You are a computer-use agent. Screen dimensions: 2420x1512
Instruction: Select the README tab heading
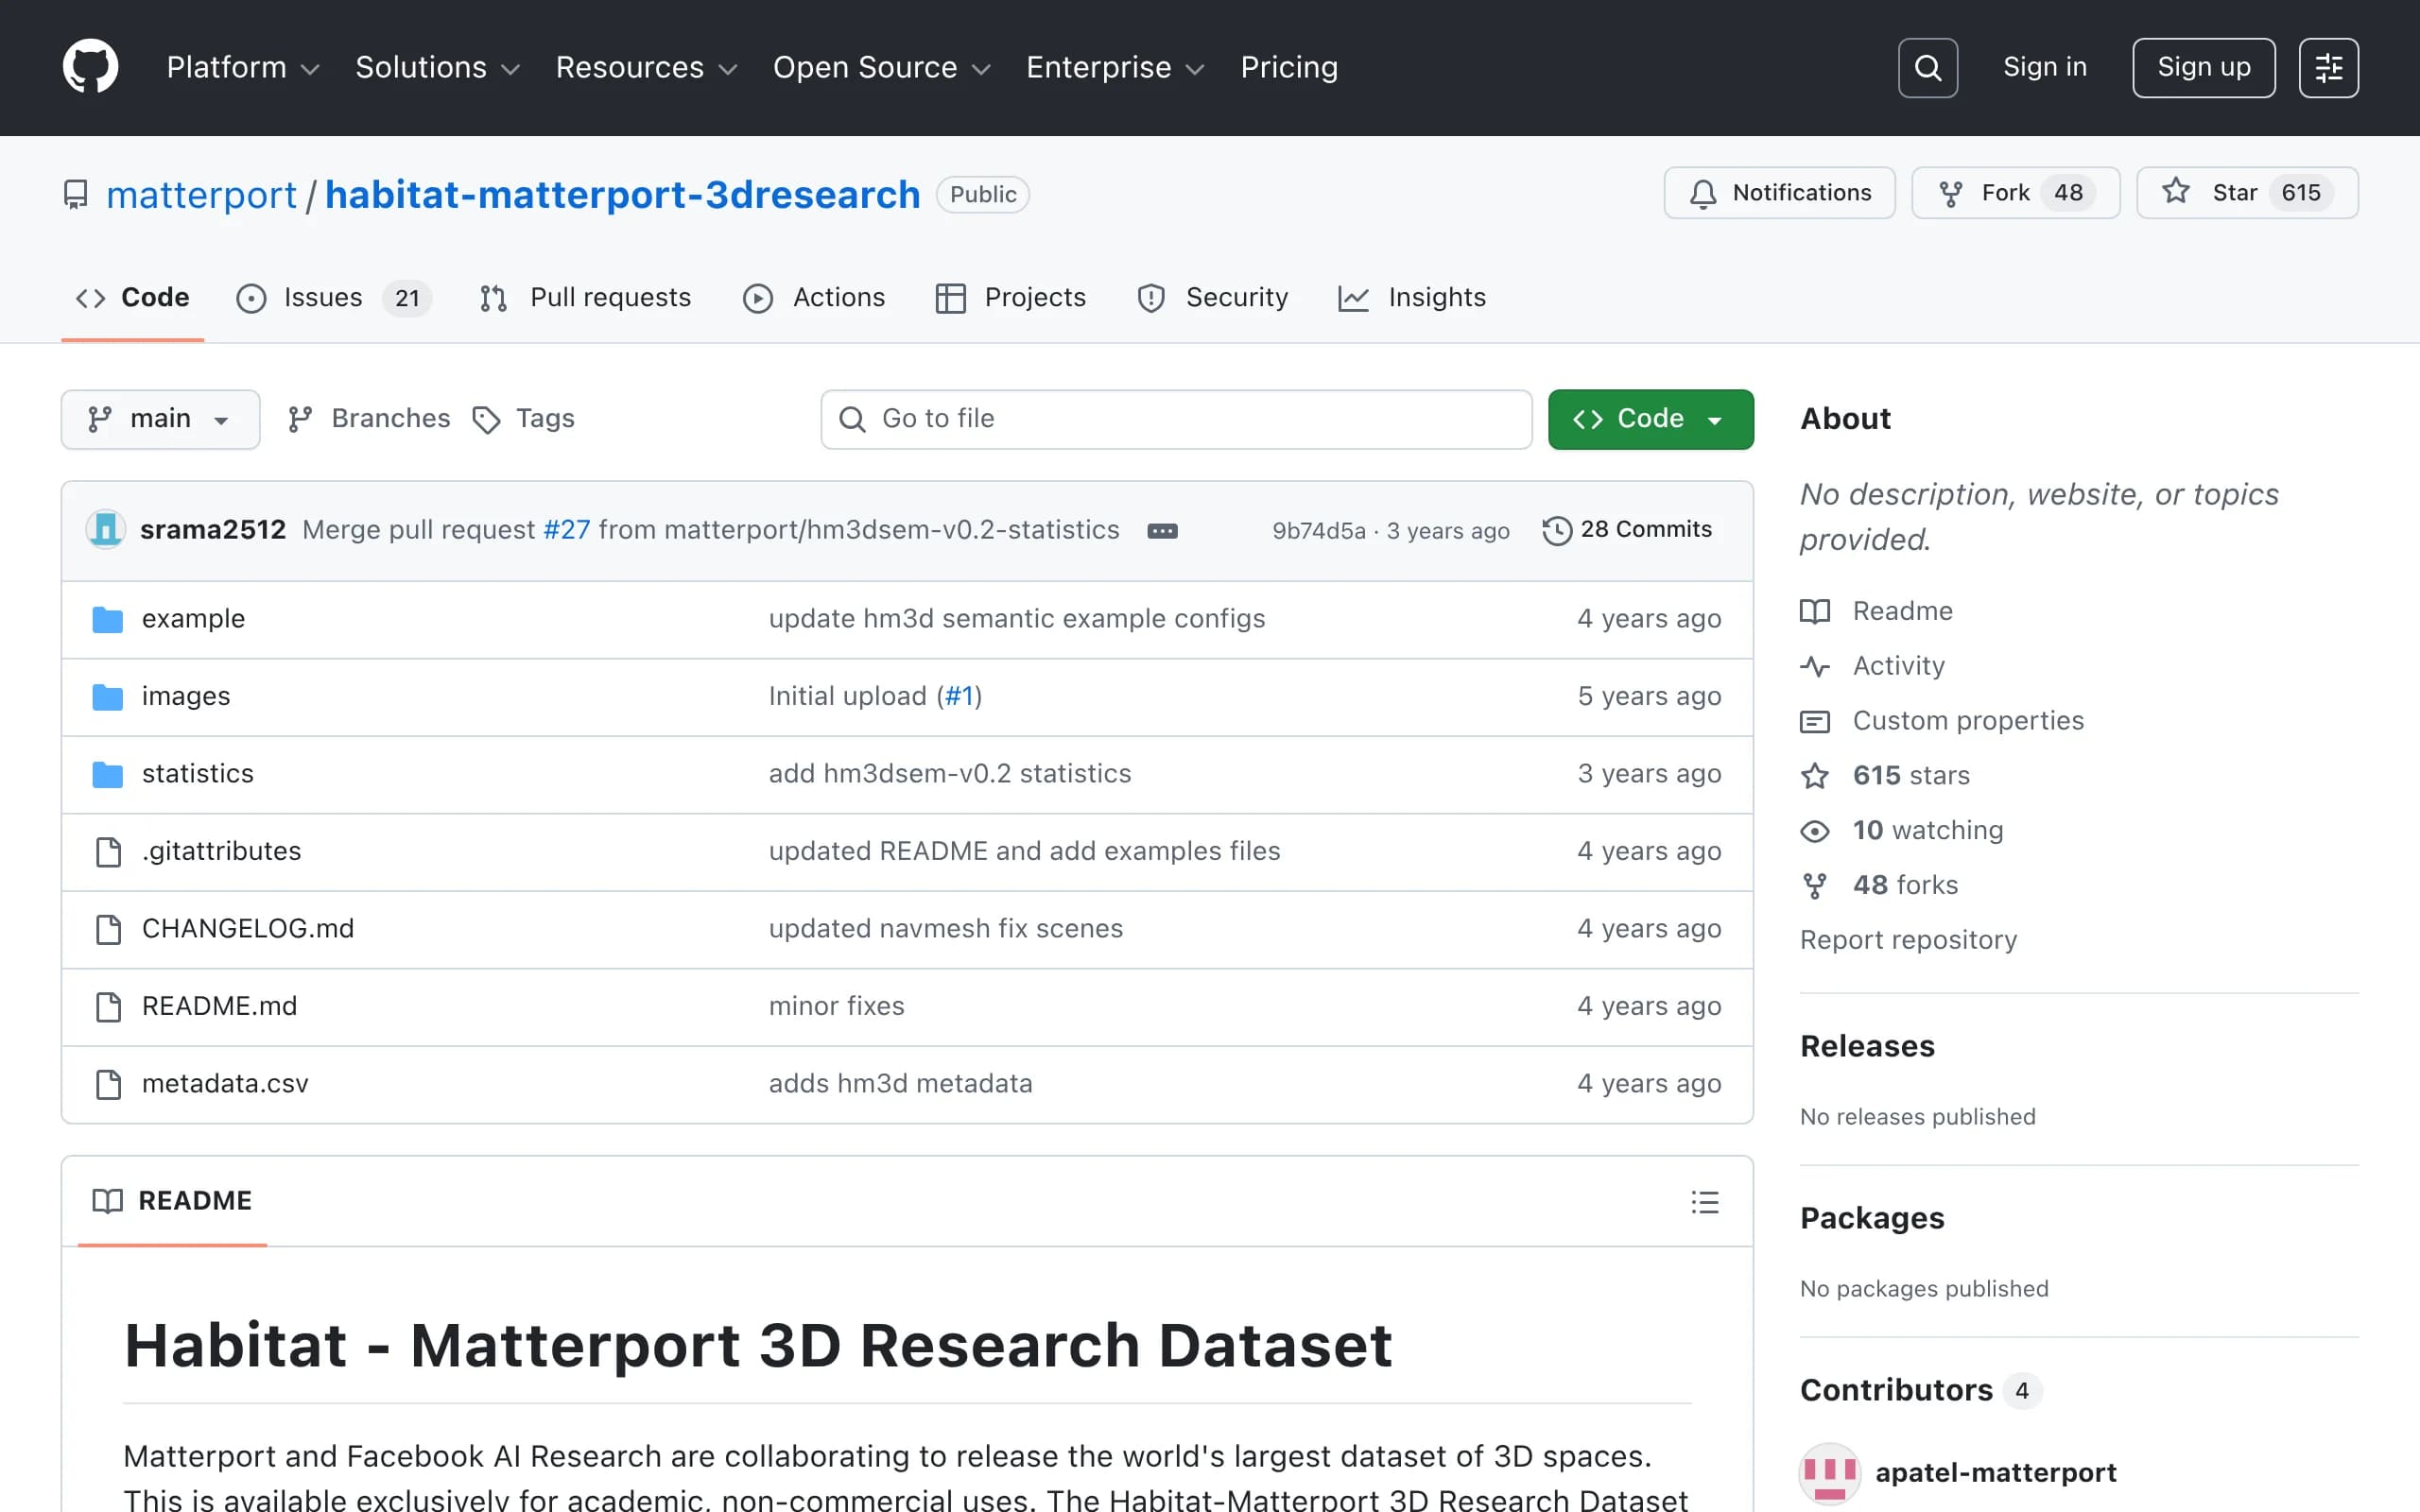(x=172, y=1201)
